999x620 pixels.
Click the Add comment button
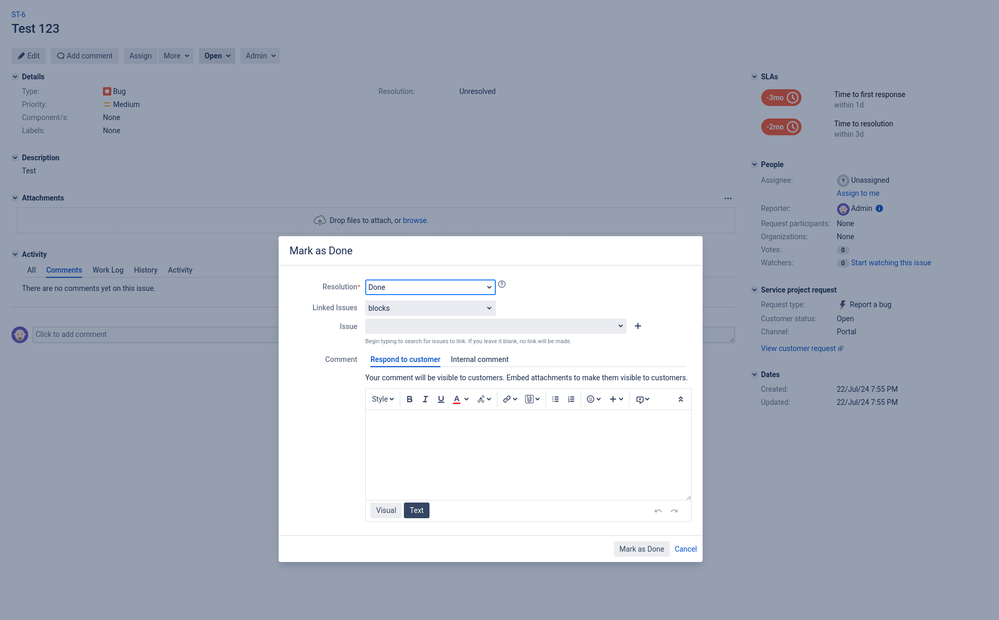point(85,56)
